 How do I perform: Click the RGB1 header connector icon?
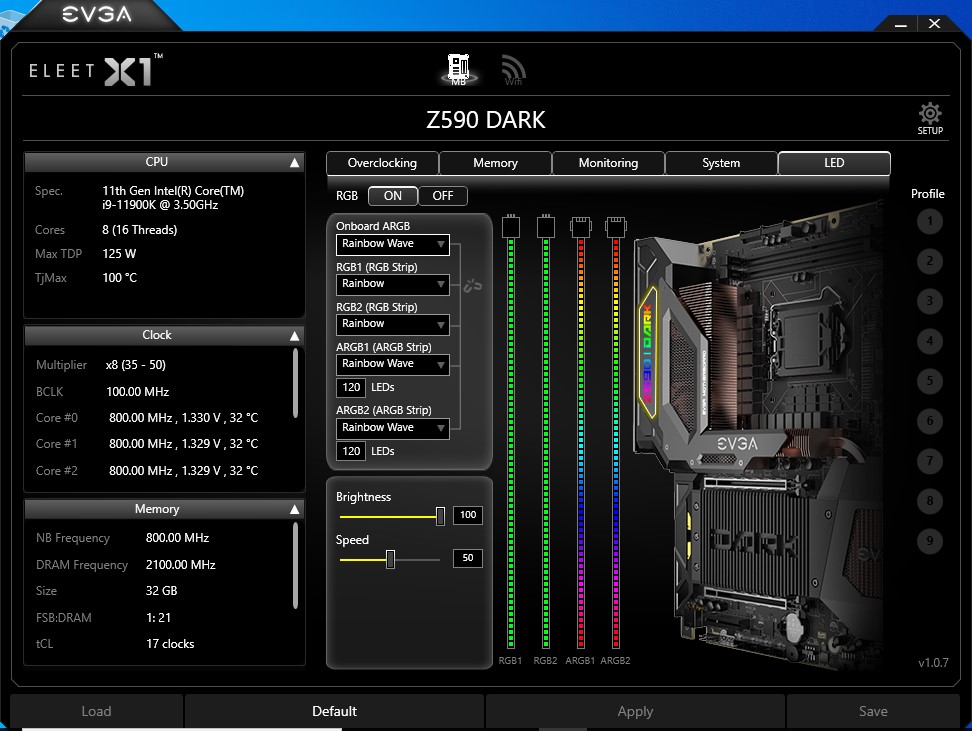[511, 226]
